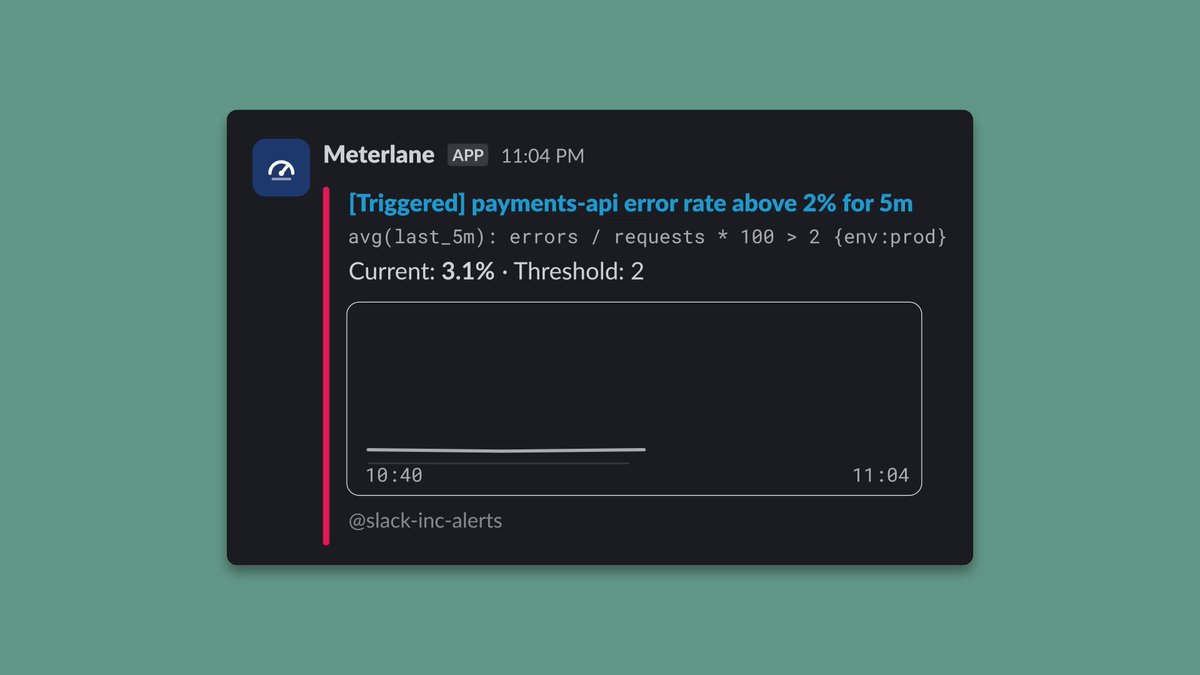Click the 11:04 graph end label
This screenshot has height=675, width=1200.
tap(881, 475)
